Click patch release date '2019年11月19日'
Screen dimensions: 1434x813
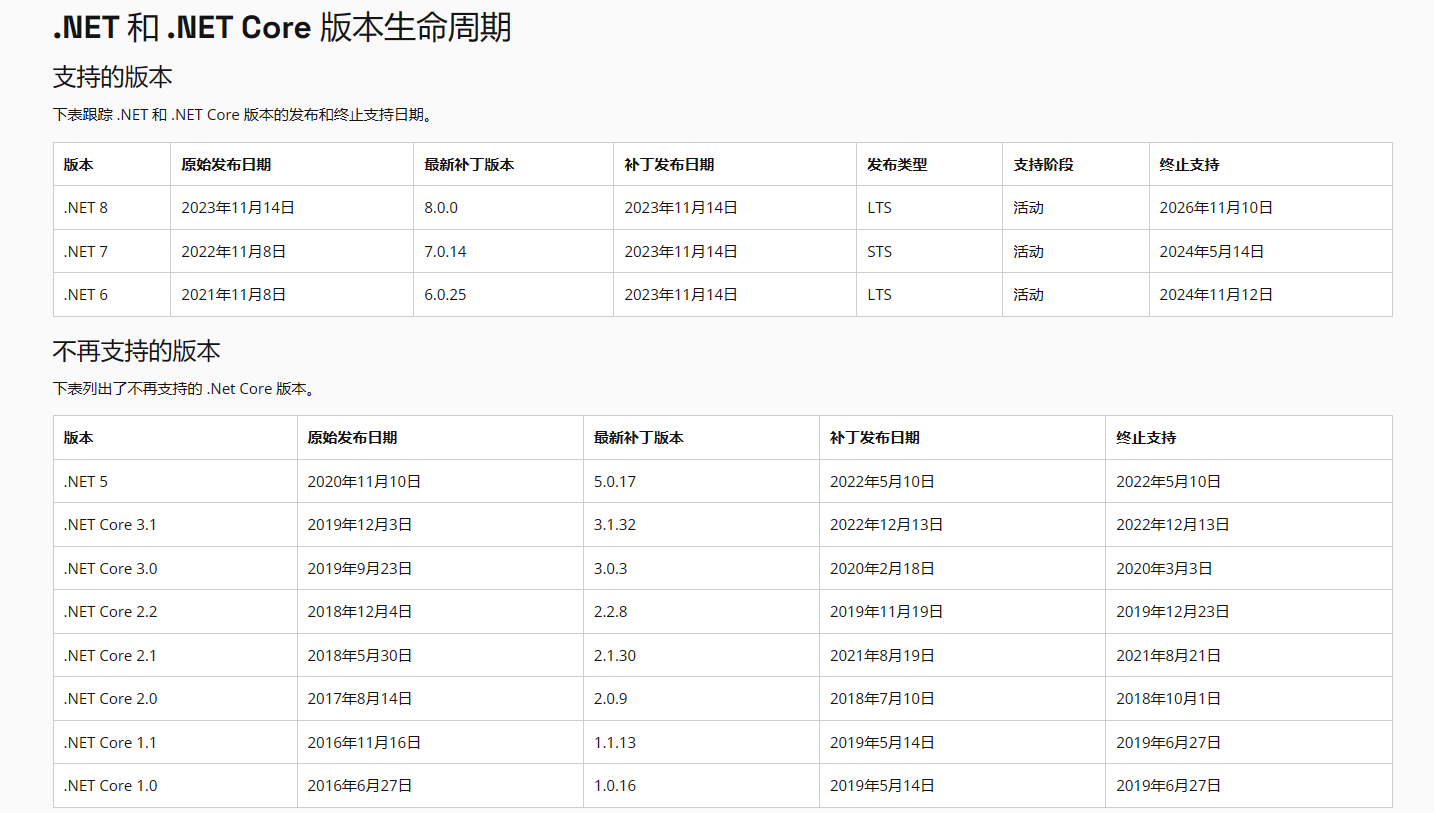click(887, 611)
